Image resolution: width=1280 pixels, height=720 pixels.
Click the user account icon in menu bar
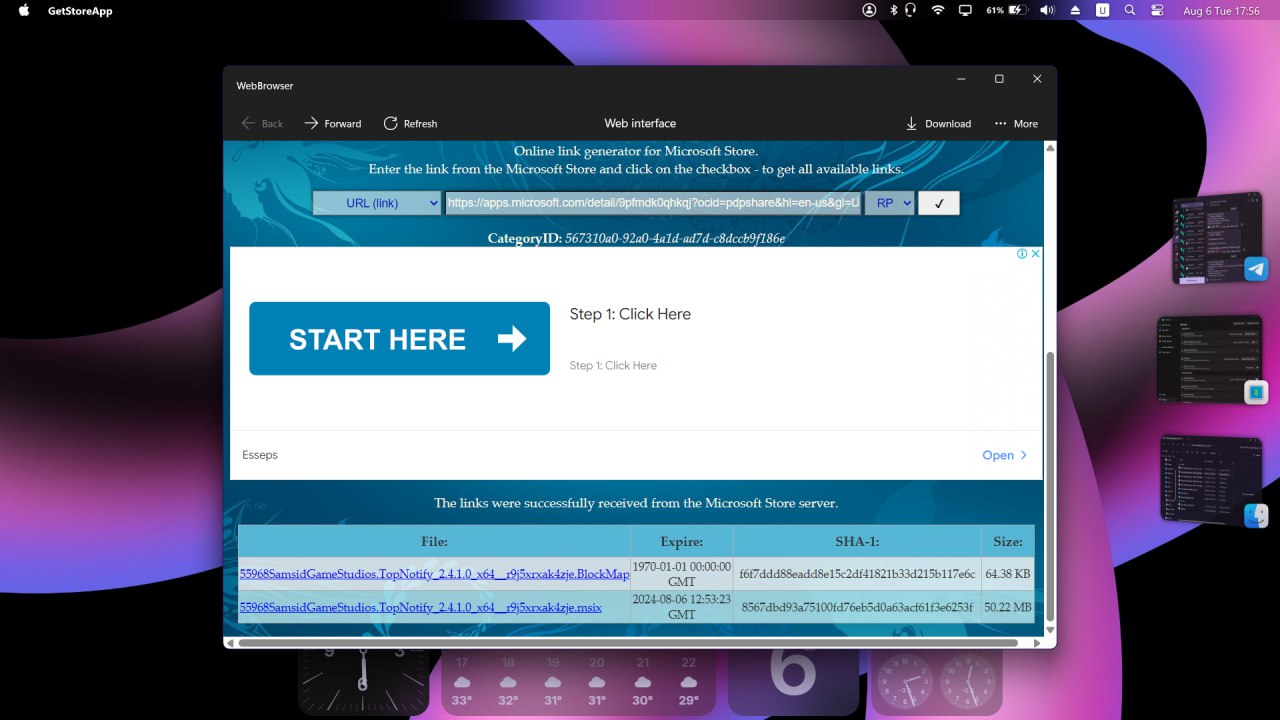pos(869,10)
